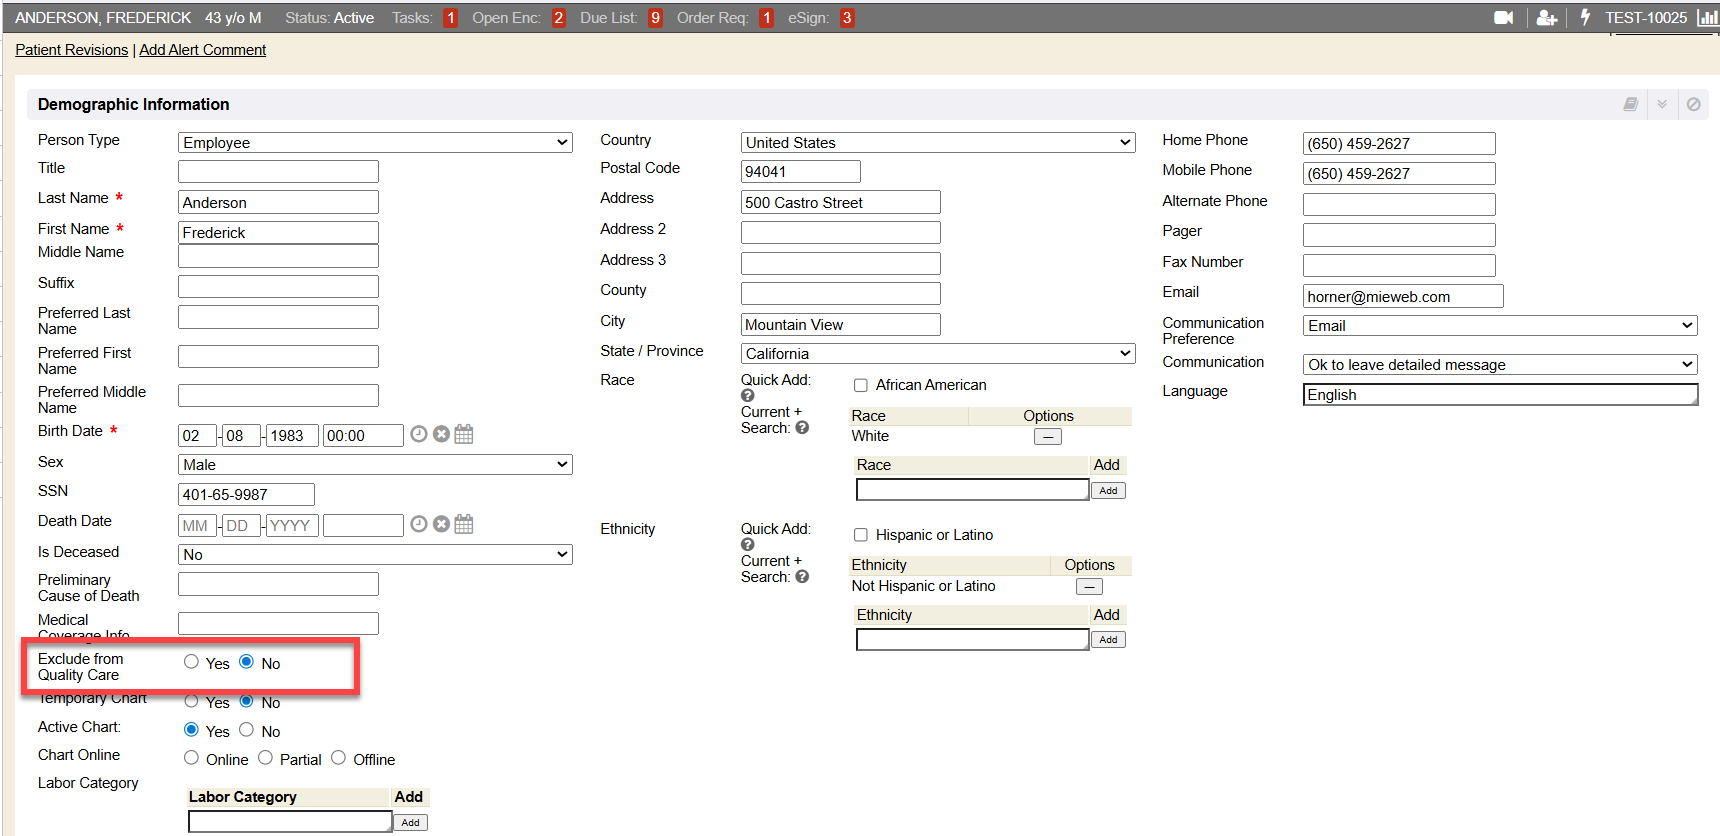This screenshot has height=836, width=1720.
Task: Check the African American race checkbox
Action: (860, 385)
